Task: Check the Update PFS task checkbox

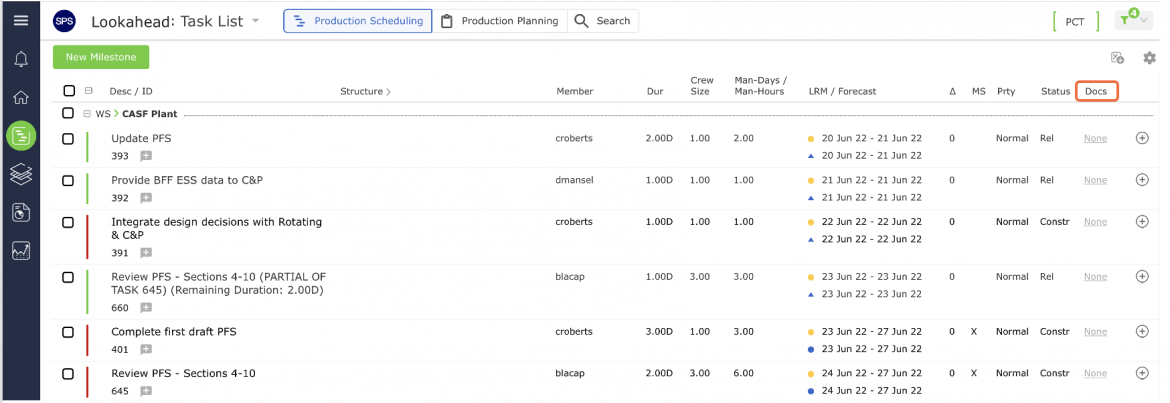Action: click(68, 139)
